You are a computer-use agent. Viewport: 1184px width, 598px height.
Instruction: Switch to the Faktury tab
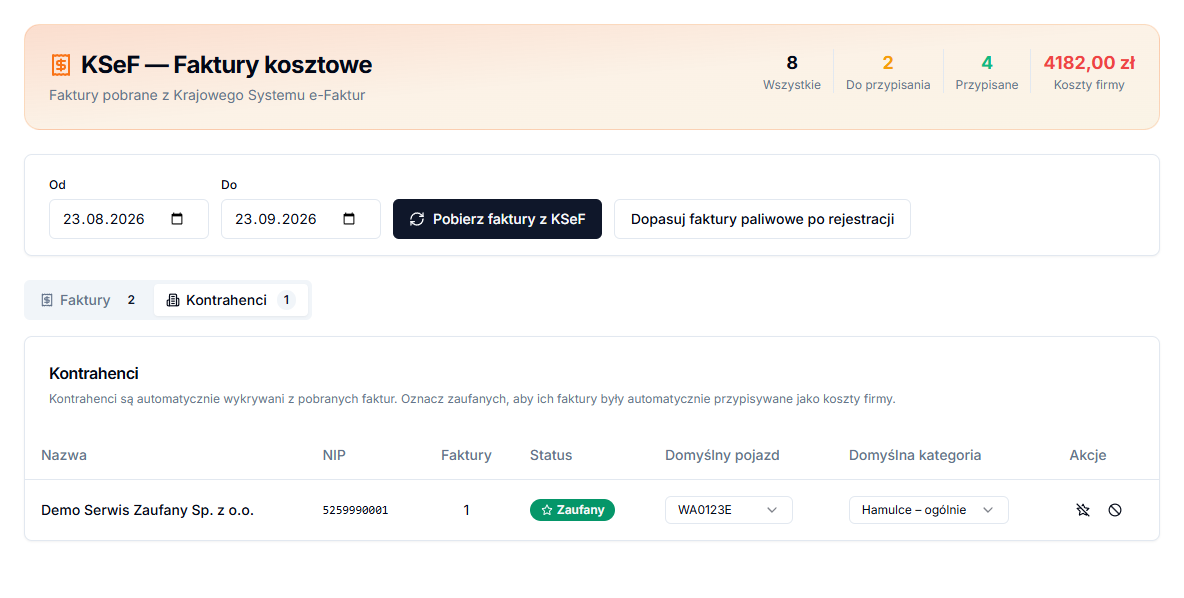coord(88,300)
